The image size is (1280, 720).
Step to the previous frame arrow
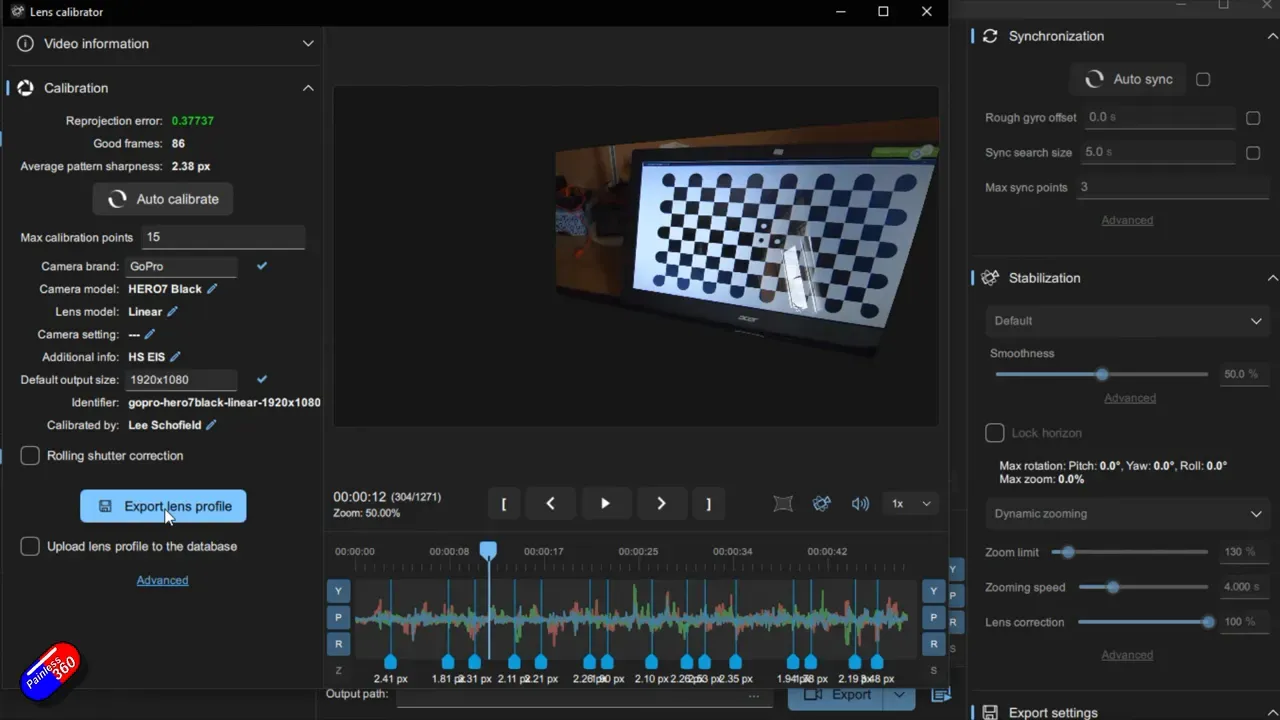[550, 504]
